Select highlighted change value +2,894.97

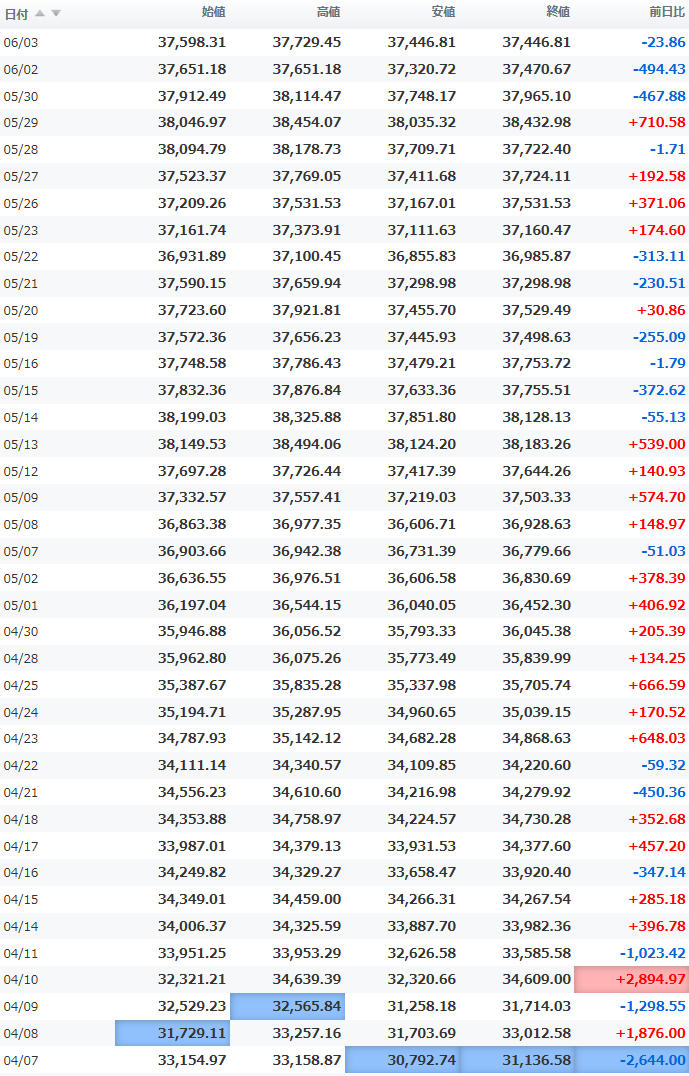[x=631, y=979]
